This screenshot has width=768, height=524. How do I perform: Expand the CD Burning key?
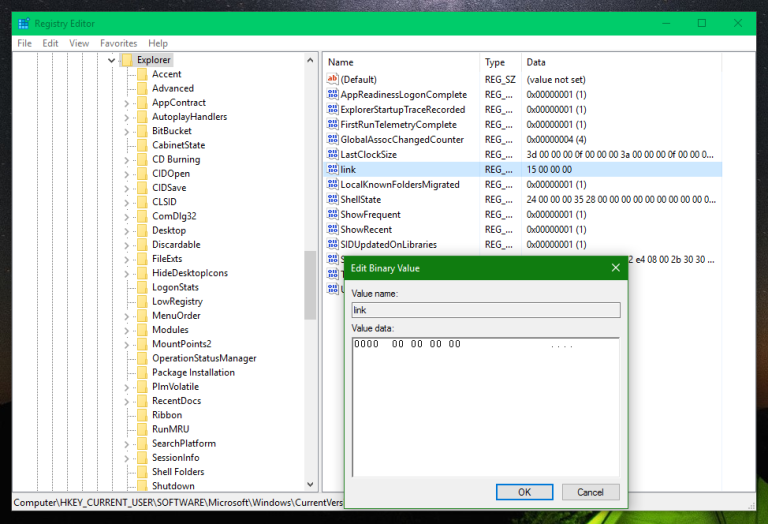coord(127,159)
